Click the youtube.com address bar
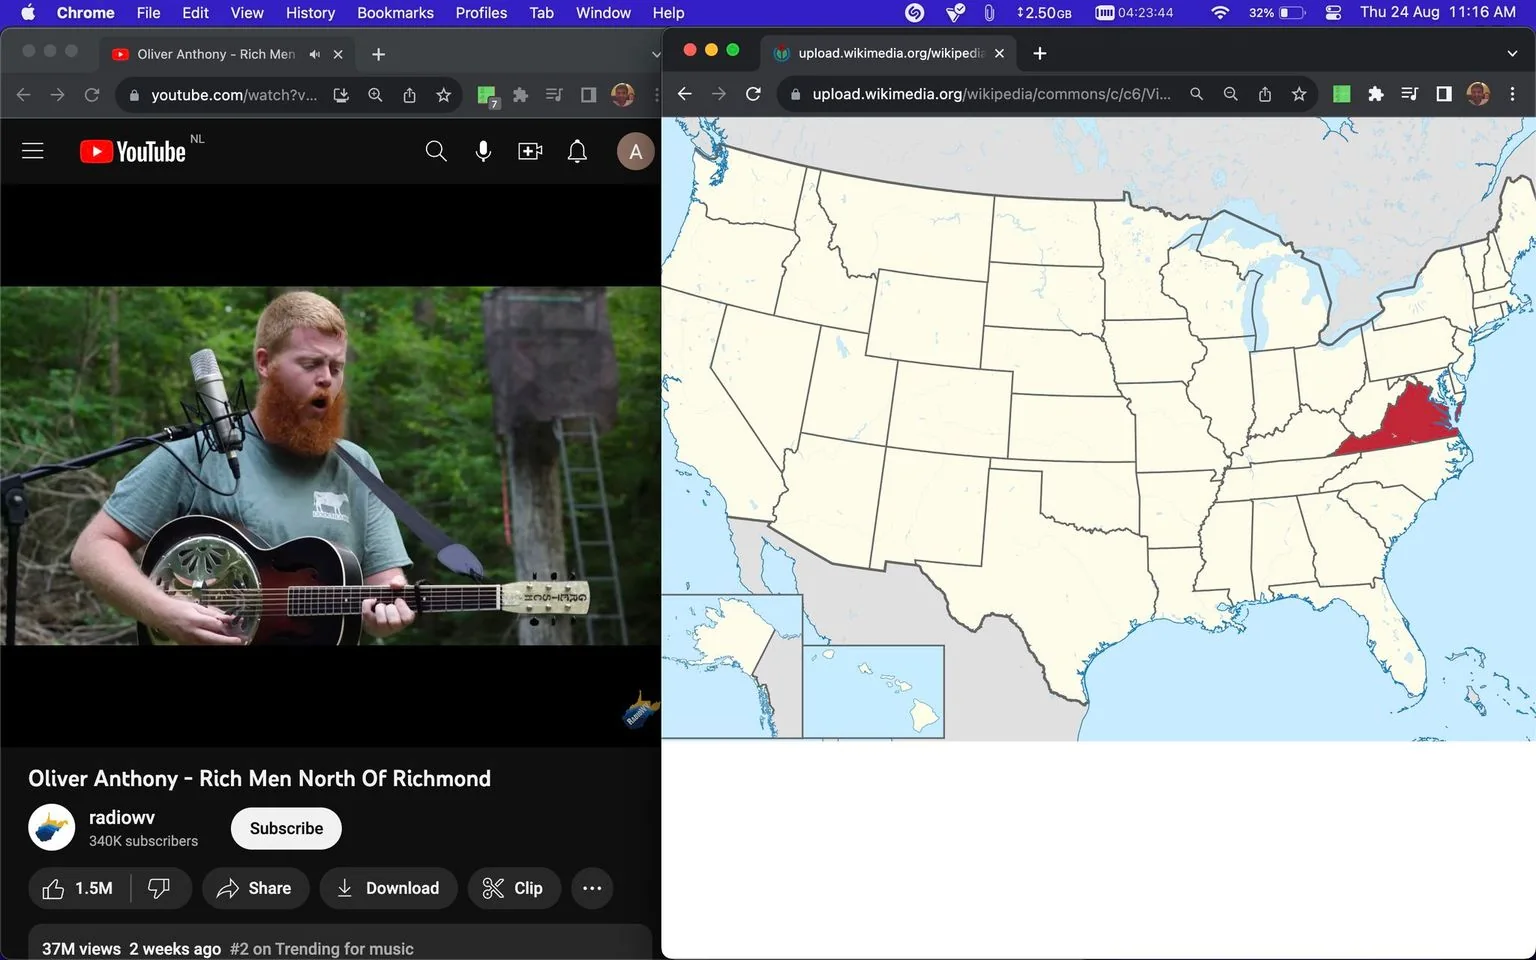The height and width of the screenshot is (960, 1536). click(x=233, y=95)
